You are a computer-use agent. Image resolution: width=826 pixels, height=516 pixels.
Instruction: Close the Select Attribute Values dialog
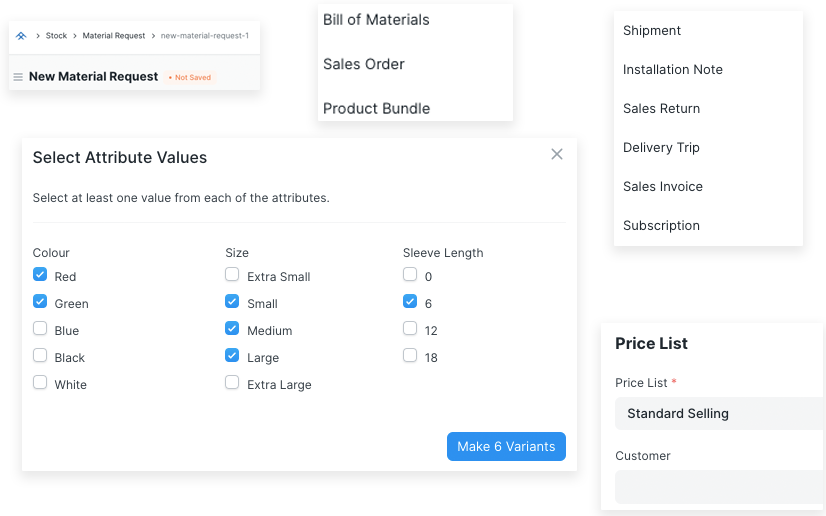[x=557, y=154]
